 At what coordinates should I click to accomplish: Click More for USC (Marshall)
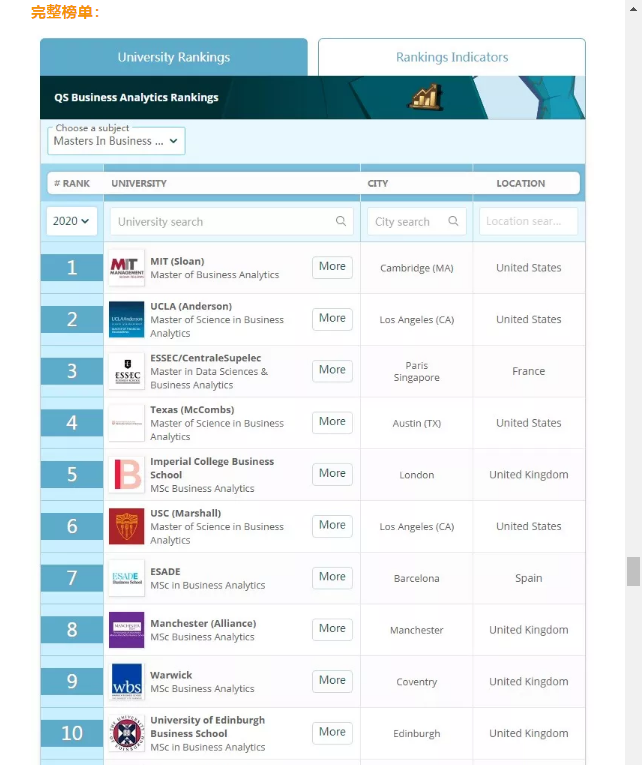click(x=332, y=525)
